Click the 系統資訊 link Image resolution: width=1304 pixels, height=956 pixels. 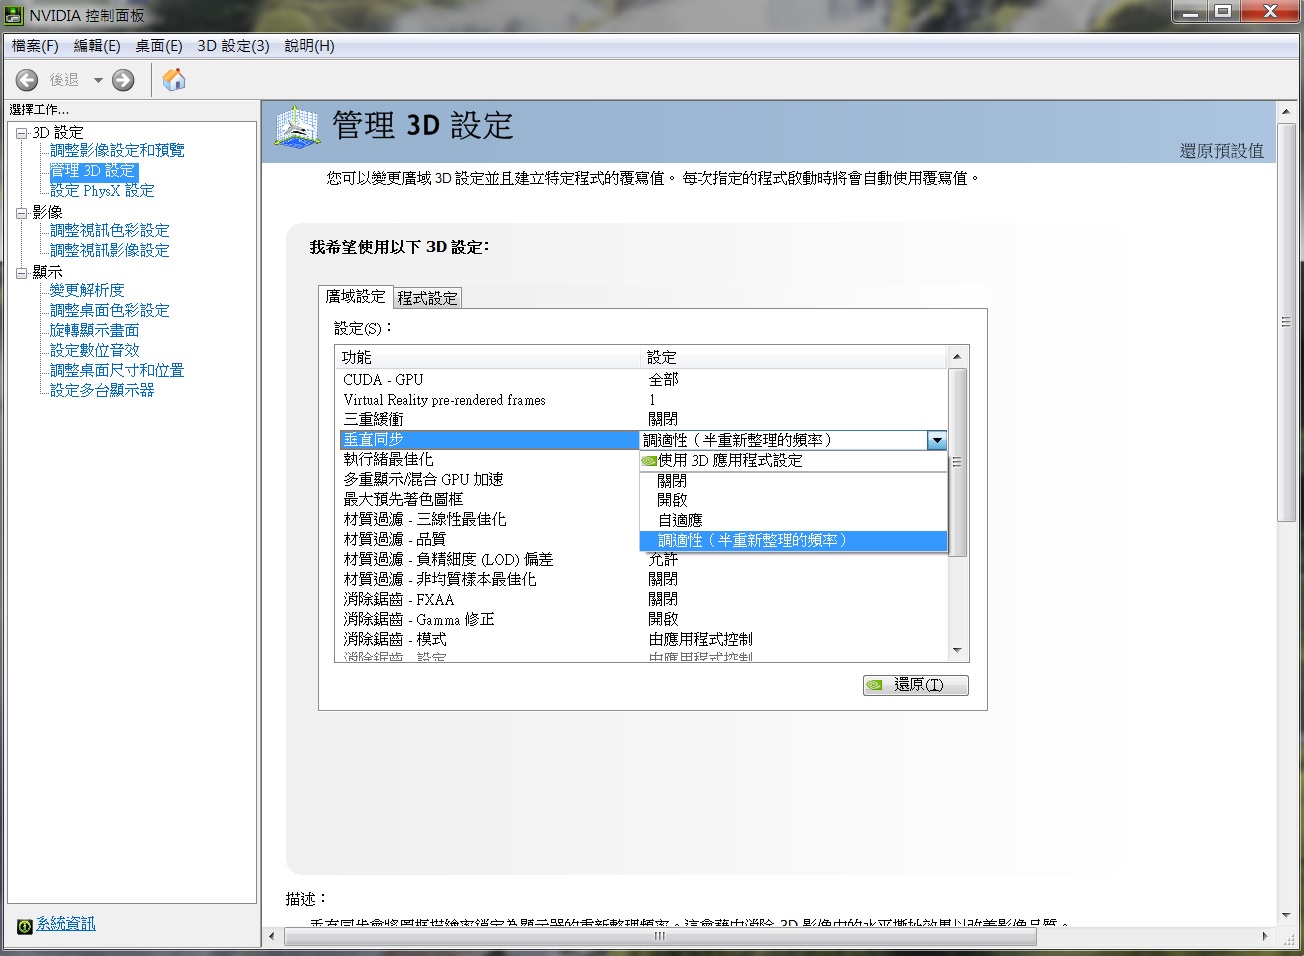66,924
